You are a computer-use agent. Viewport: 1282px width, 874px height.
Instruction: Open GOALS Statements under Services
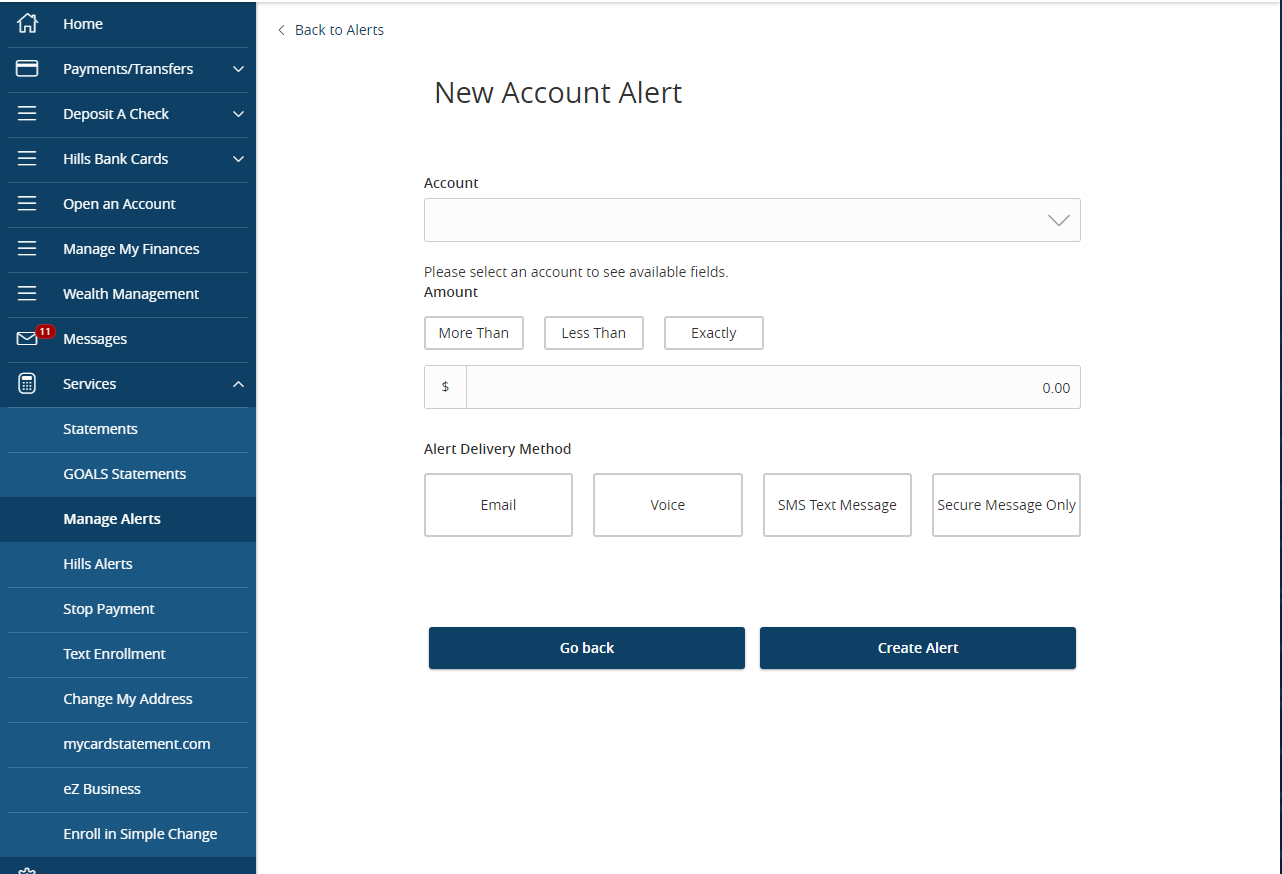[128, 474]
